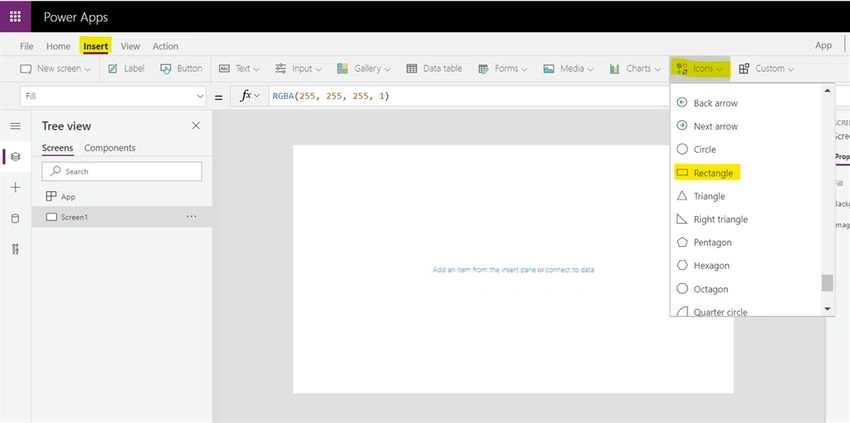The width and height of the screenshot is (850, 423).
Task: Click the plus Insert icon in left rail
Action: [x=16, y=188]
